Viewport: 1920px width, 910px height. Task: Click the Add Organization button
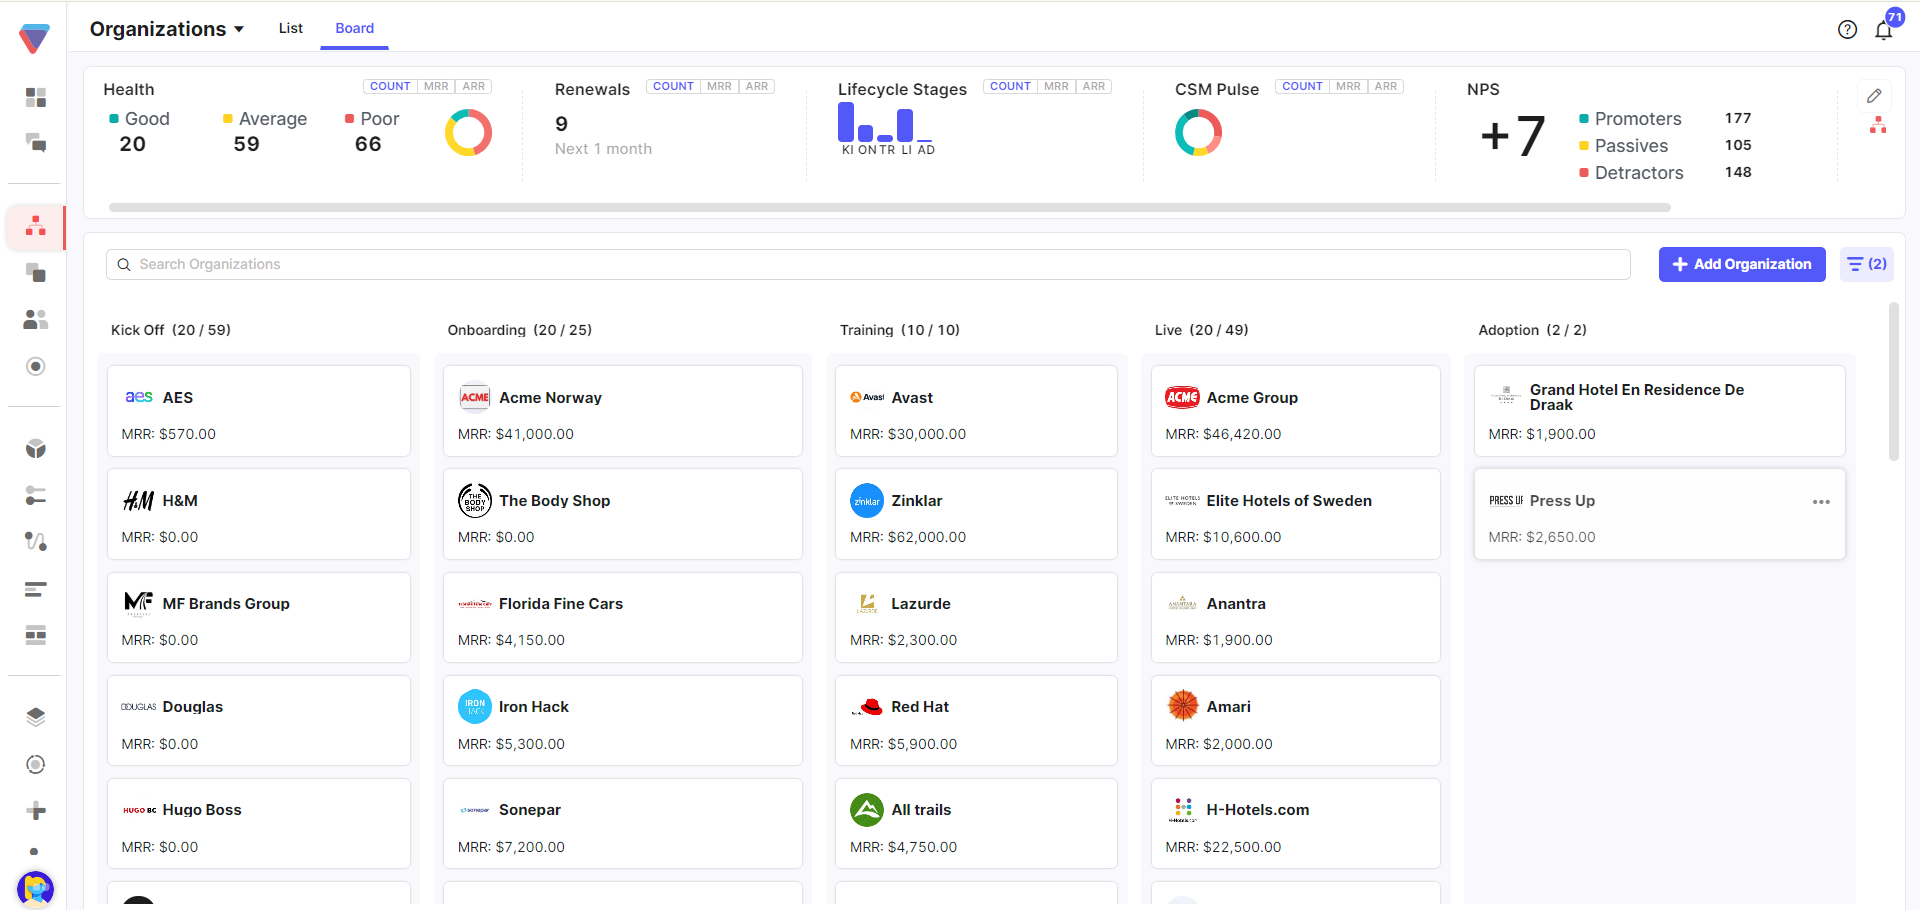coord(1742,264)
